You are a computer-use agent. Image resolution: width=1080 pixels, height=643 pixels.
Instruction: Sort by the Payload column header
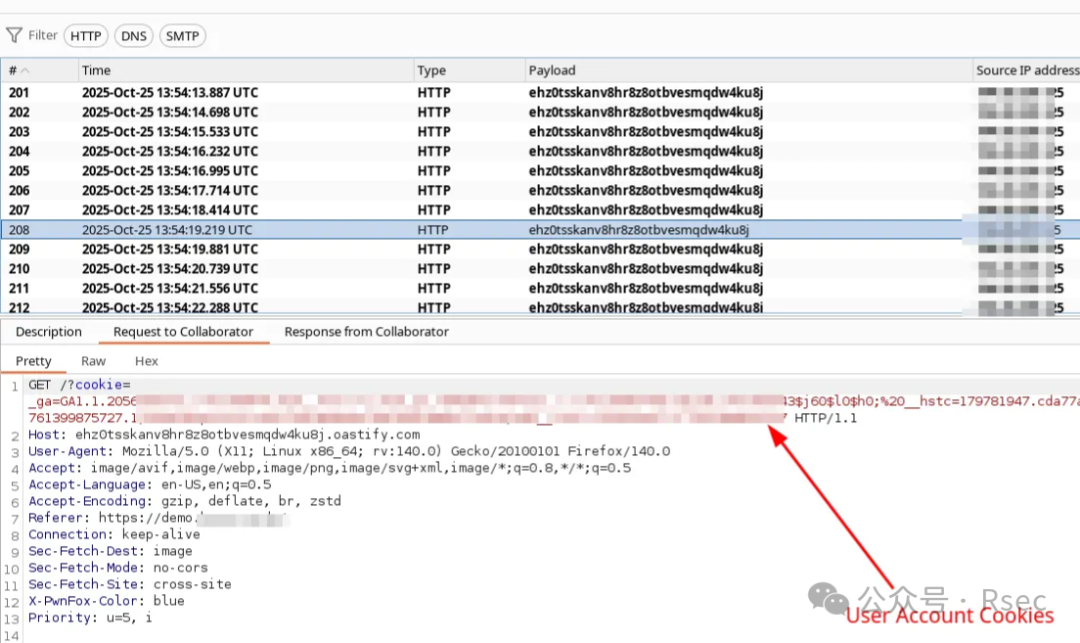pos(749,70)
